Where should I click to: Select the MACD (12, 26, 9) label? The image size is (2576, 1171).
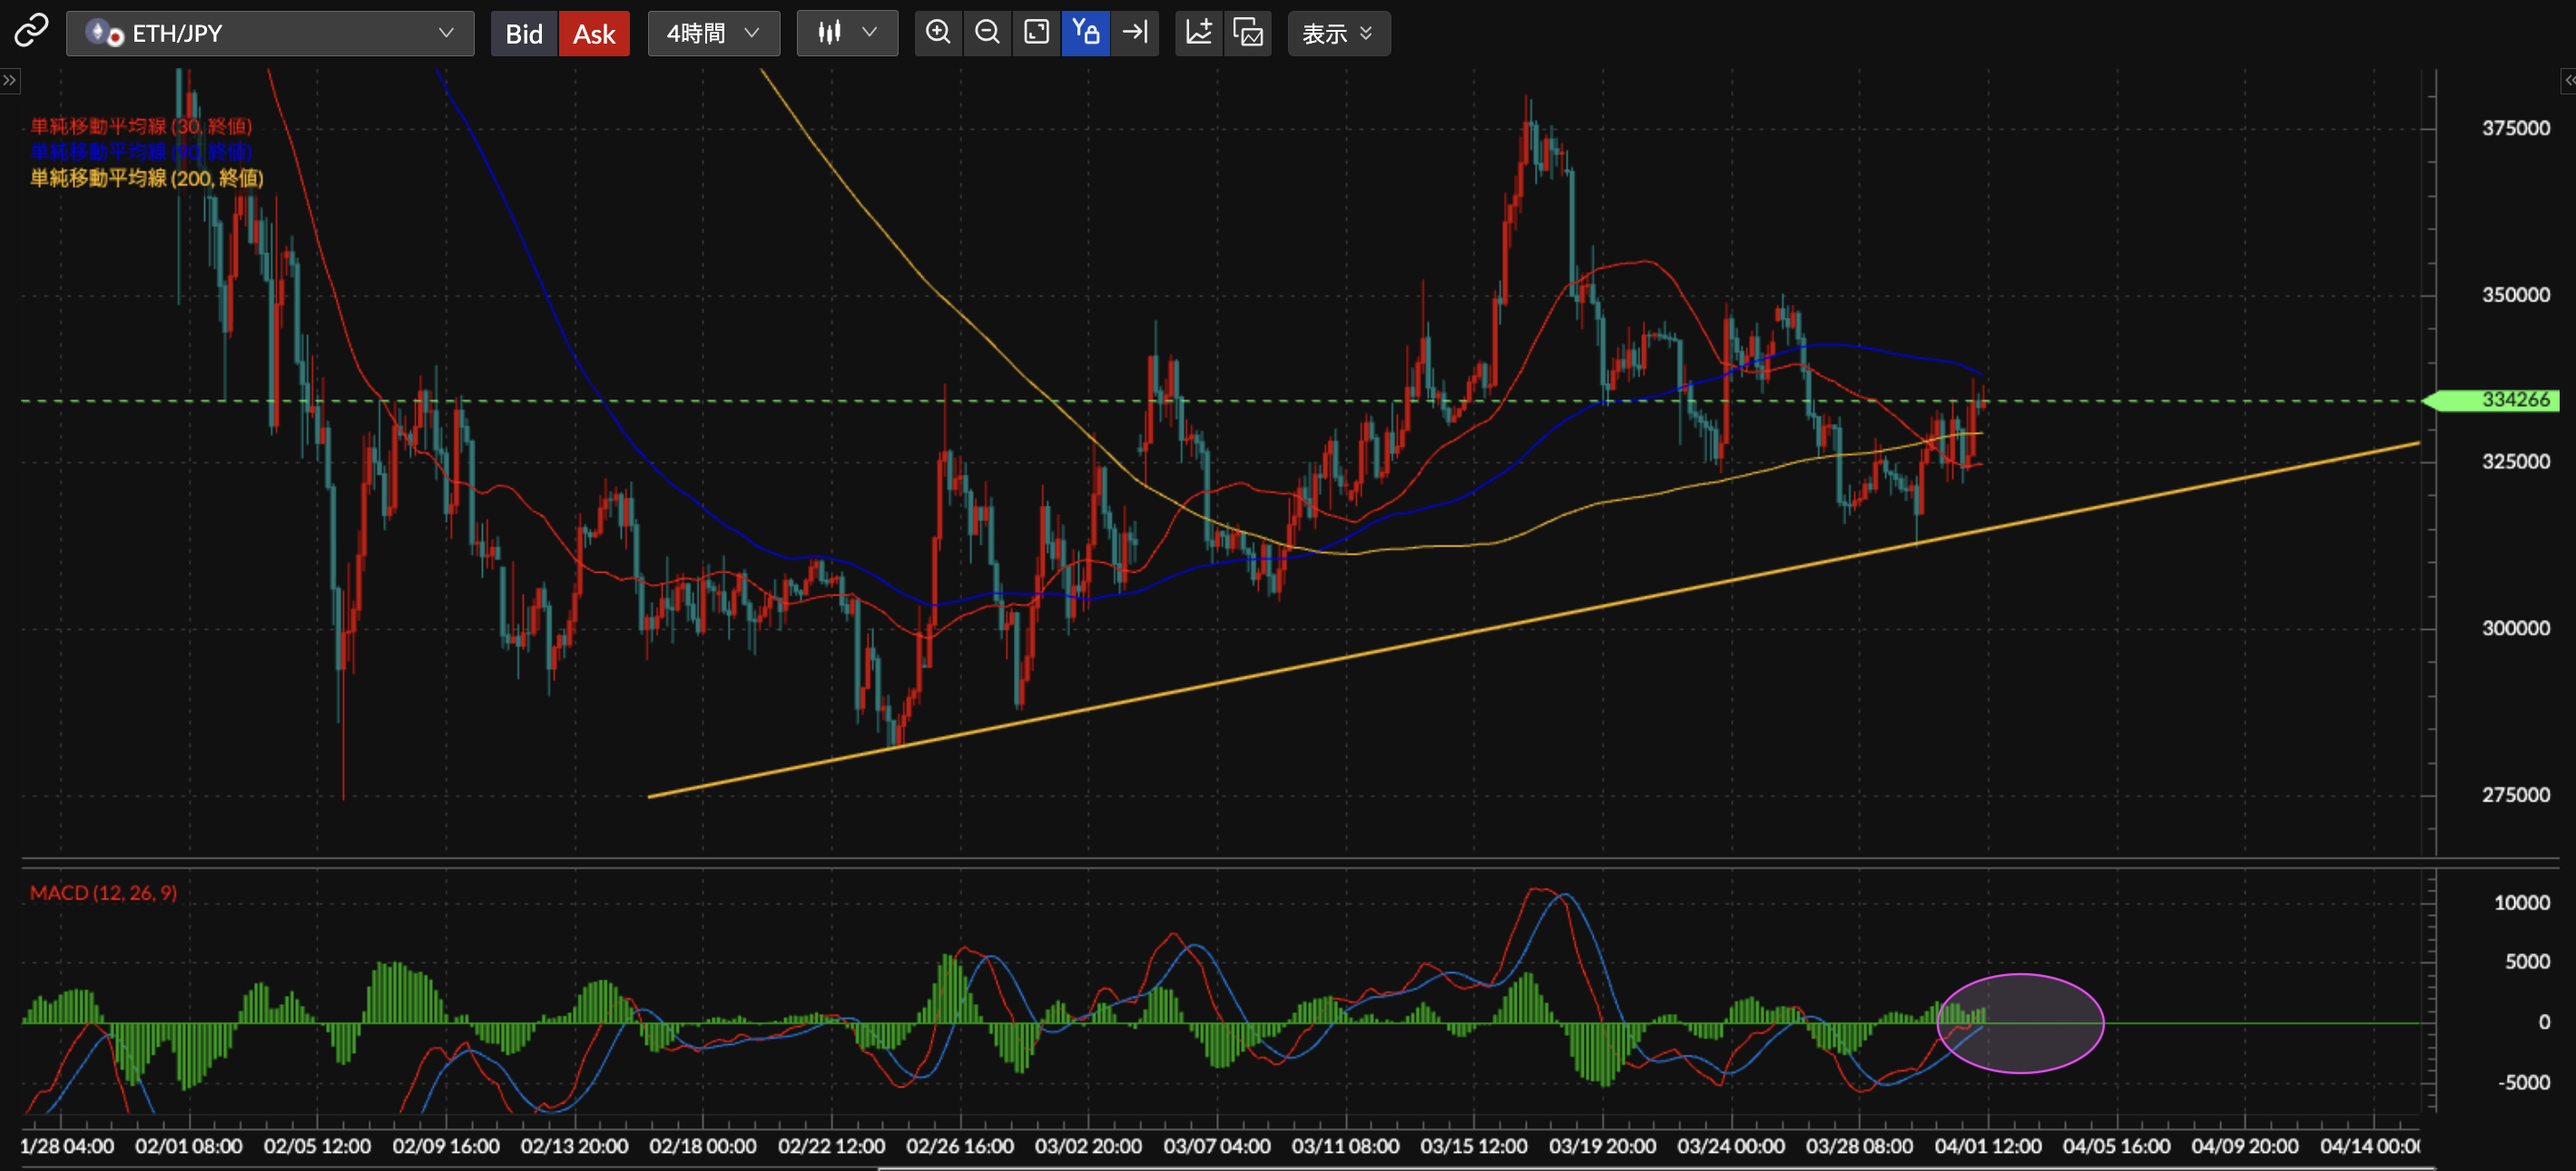[x=103, y=892]
